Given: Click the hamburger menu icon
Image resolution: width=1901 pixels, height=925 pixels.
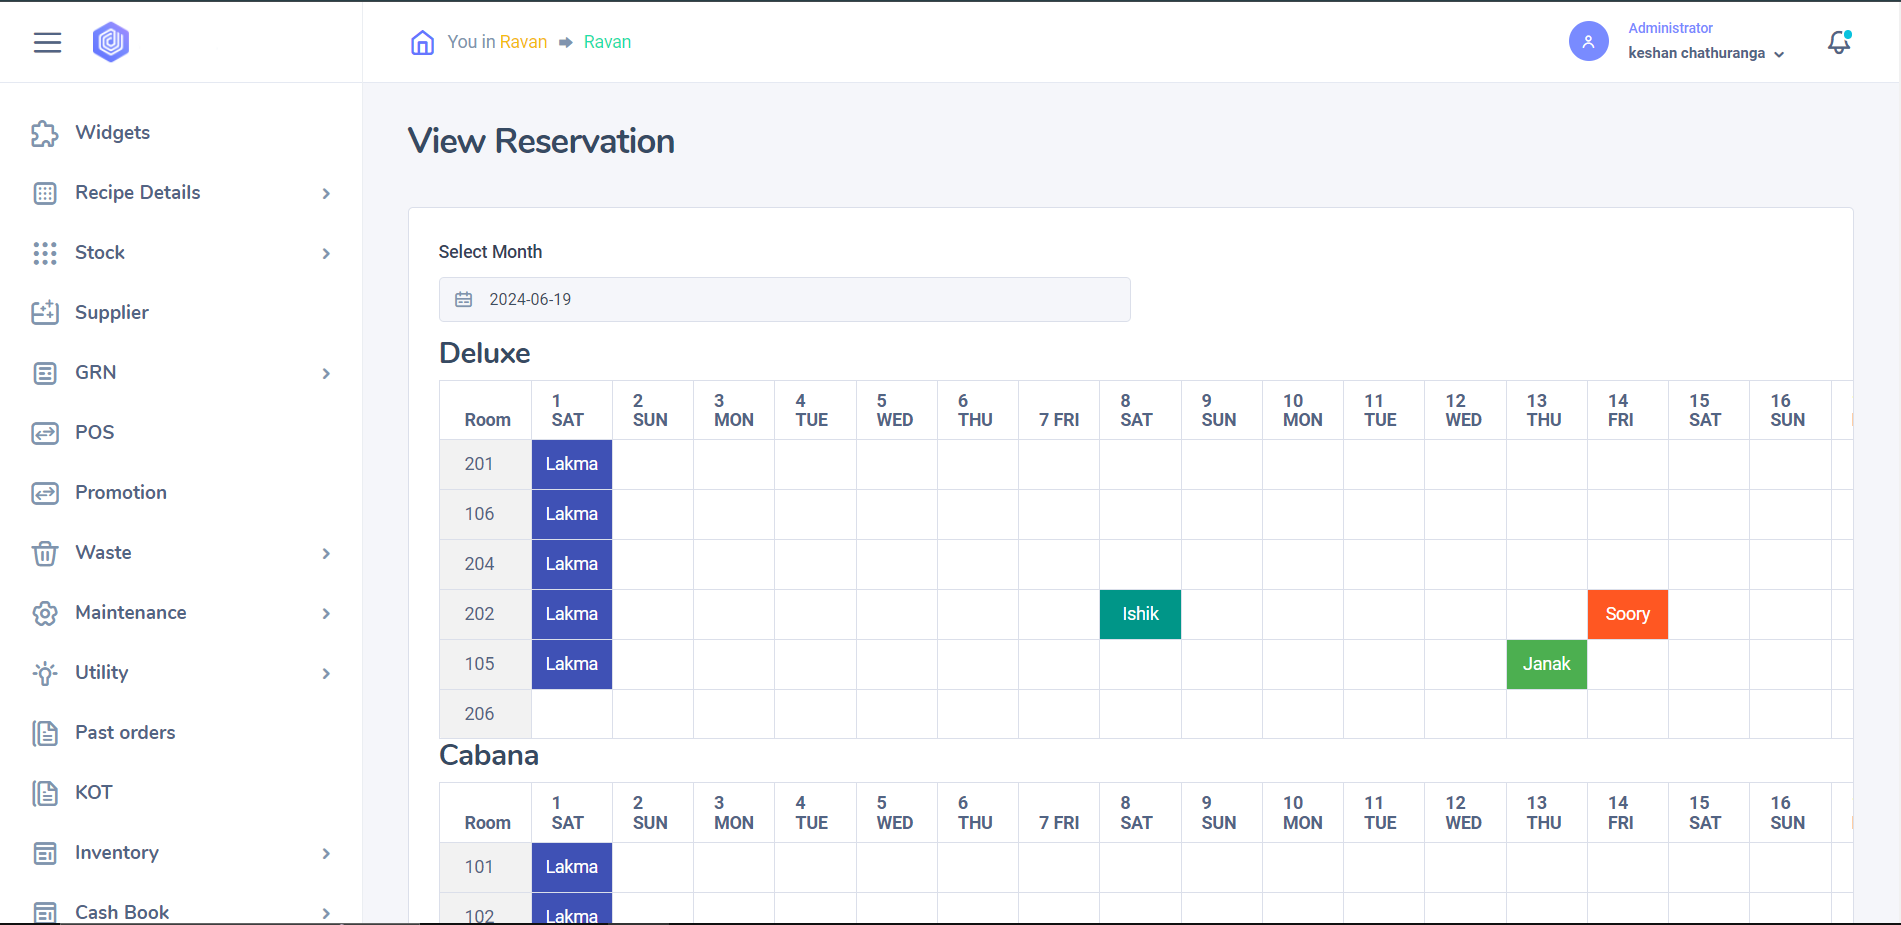Looking at the screenshot, I should (x=47, y=42).
